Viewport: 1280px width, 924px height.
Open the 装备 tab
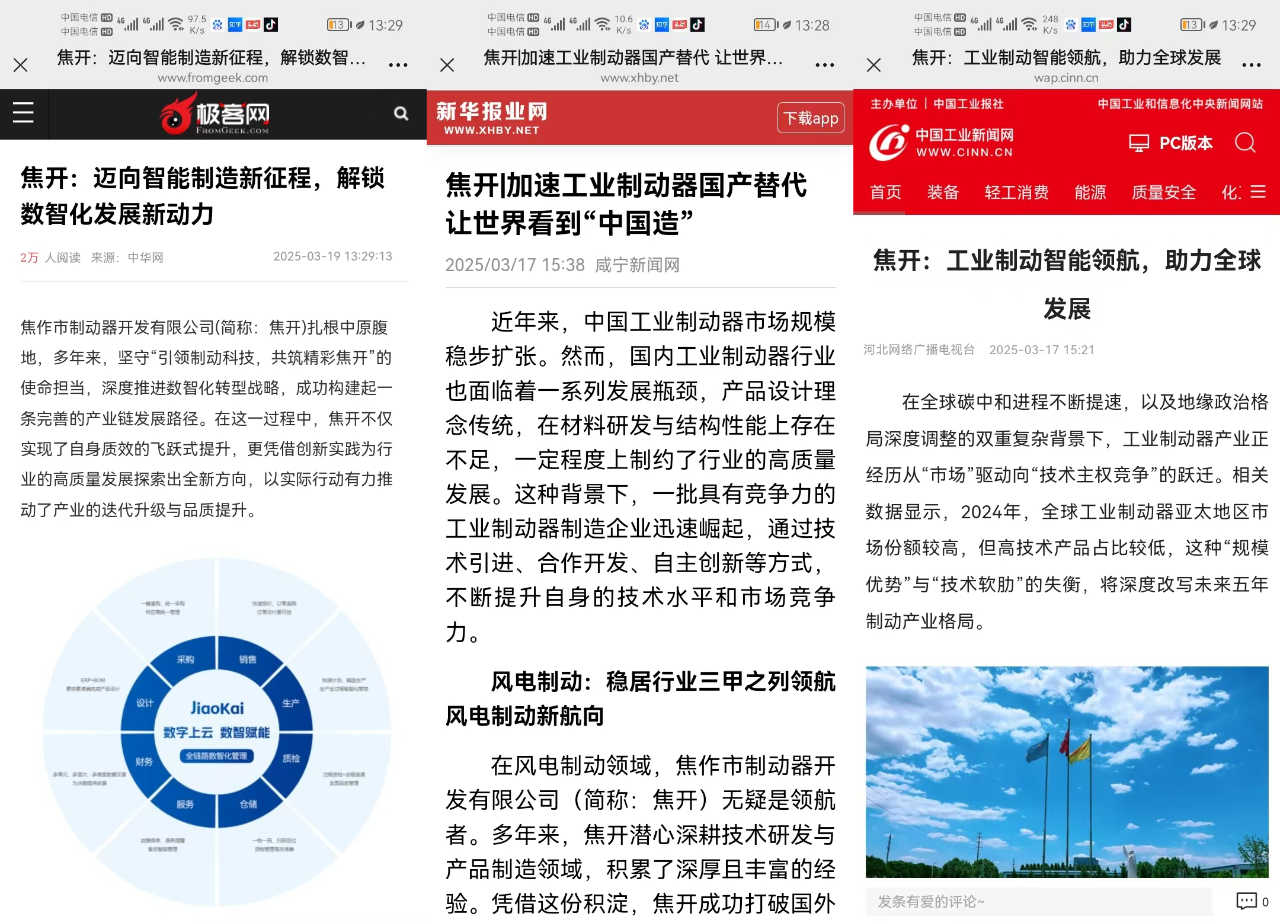943,192
